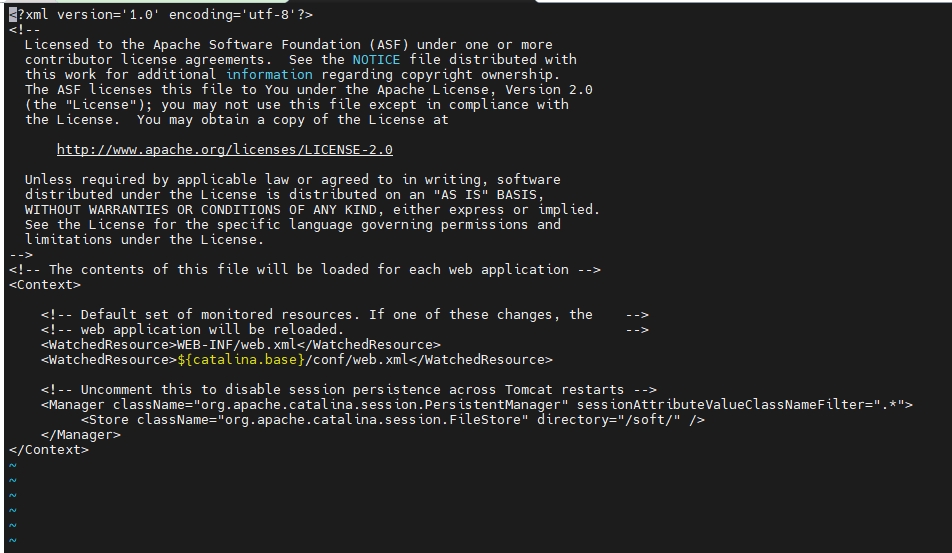
Task: Click the 'Uncomment this to disable session persistence' comment
Action: tap(348, 390)
